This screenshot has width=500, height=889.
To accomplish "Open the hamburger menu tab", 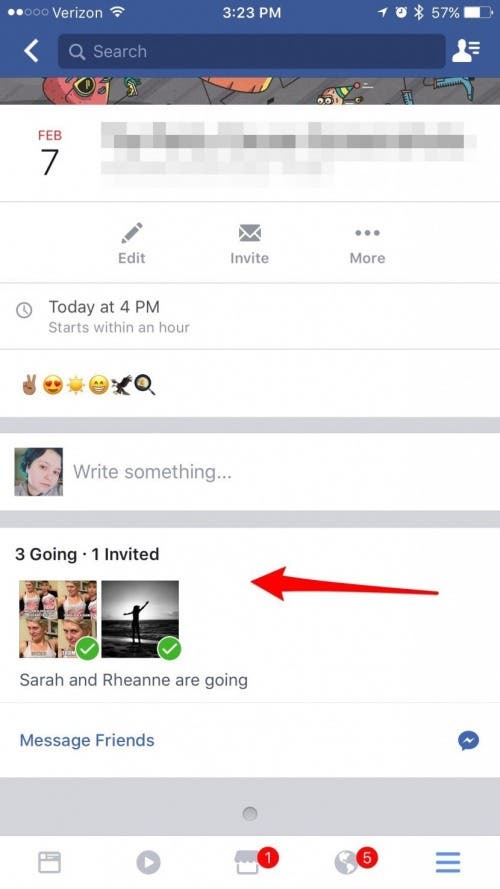I will pyautogui.click(x=448, y=862).
